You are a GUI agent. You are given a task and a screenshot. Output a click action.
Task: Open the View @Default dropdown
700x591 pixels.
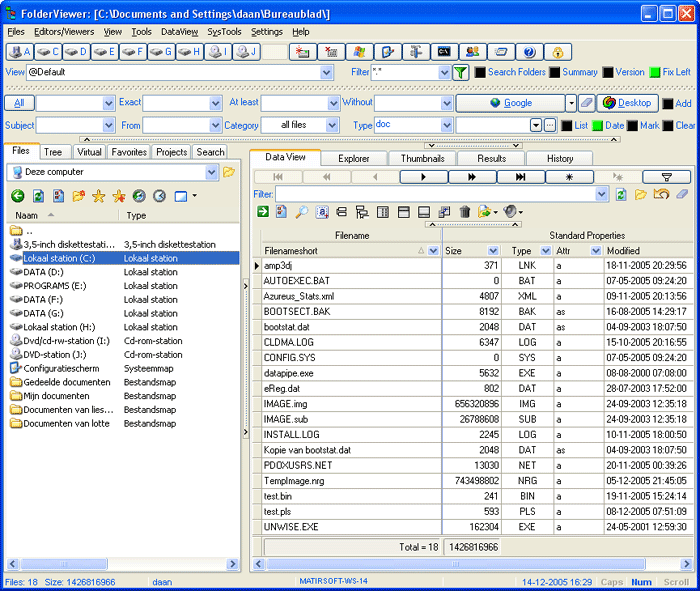pyautogui.click(x=327, y=73)
